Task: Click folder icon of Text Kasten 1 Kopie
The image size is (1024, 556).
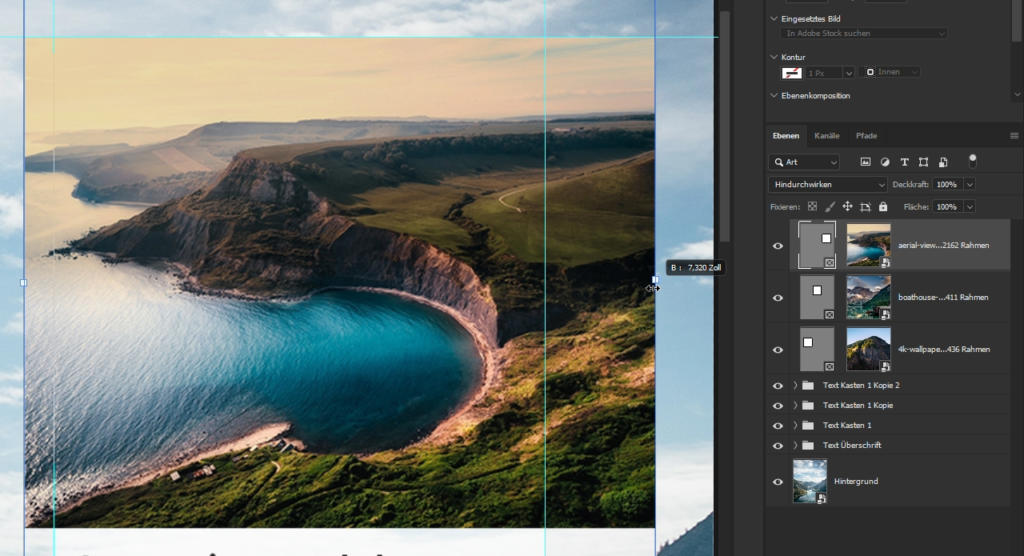Action: [808, 406]
